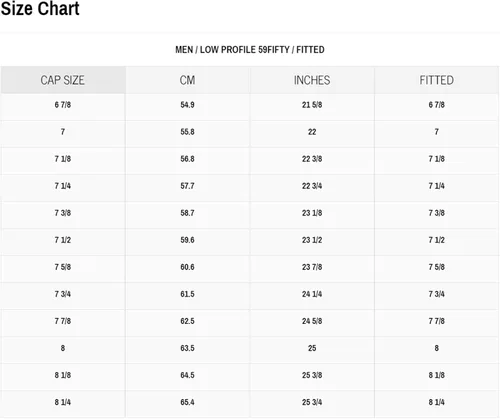Select fitted size 7 5/8 cell
The width and height of the screenshot is (500, 419).
pos(437,267)
